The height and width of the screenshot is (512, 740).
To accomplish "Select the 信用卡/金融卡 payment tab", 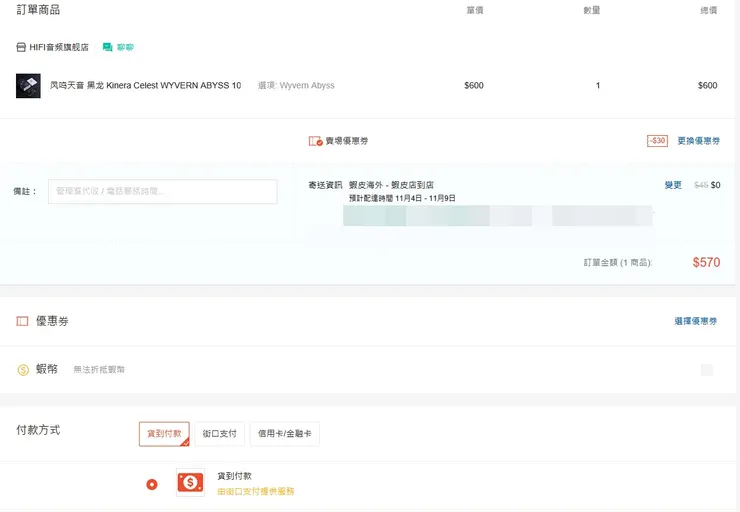I will (x=285, y=434).
